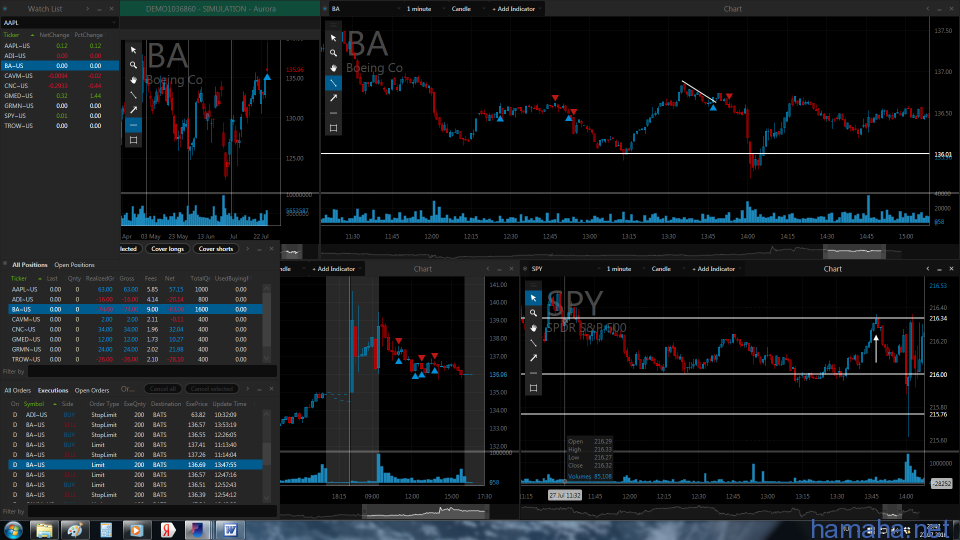Image resolution: width=960 pixels, height=540 pixels.
Task: Open Microsoft Word from the taskbar
Action: (x=230, y=530)
